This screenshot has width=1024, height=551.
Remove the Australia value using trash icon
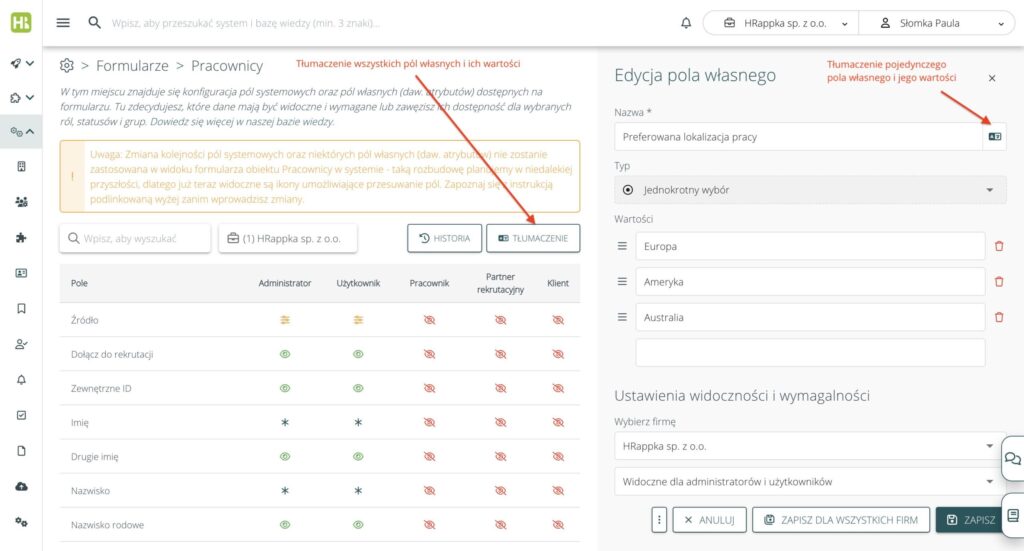pyautogui.click(x=998, y=317)
